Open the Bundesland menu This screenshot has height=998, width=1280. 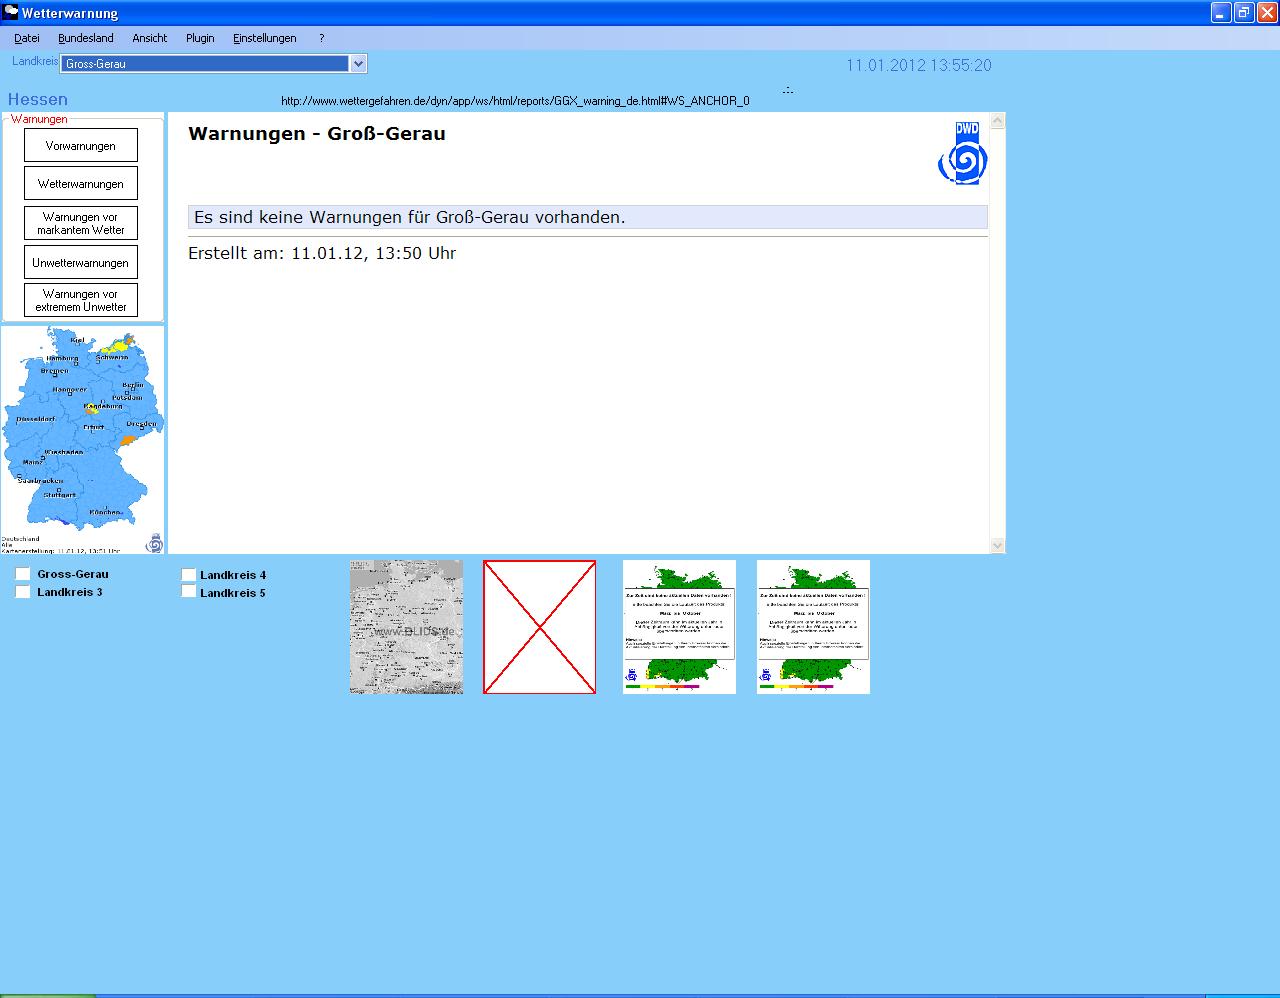85,38
